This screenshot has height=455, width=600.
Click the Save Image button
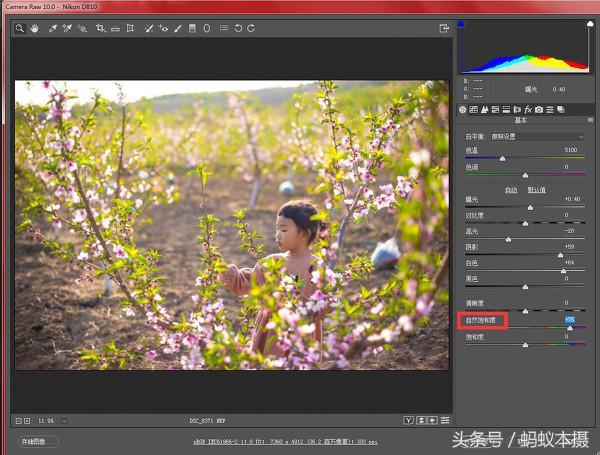[38, 442]
